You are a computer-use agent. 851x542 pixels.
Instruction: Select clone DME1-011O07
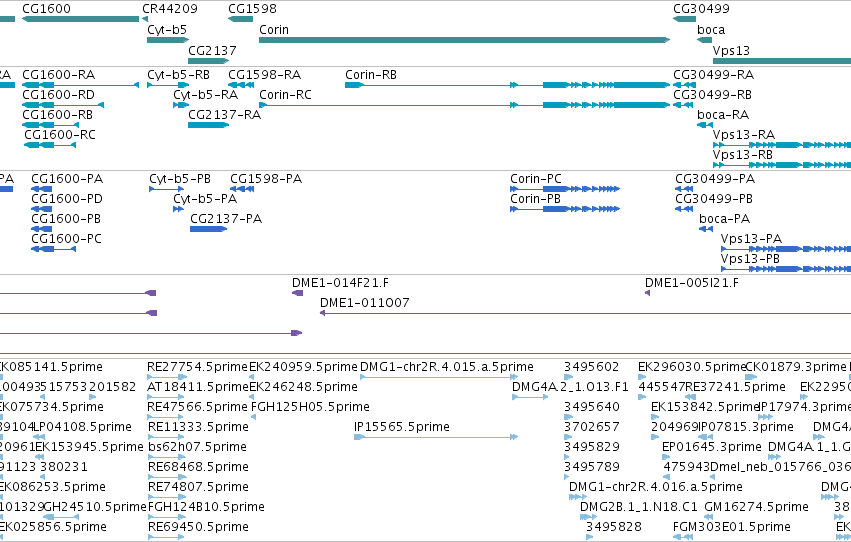(x=586, y=313)
